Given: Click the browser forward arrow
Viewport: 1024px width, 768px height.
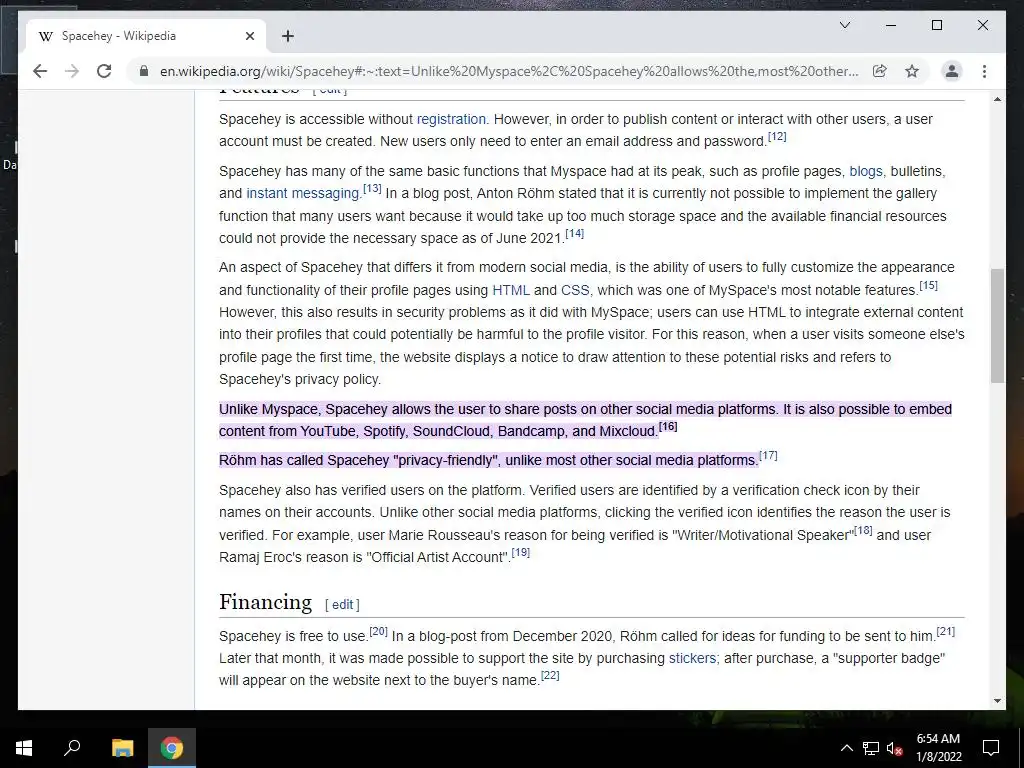Looking at the screenshot, I should point(72,71).
